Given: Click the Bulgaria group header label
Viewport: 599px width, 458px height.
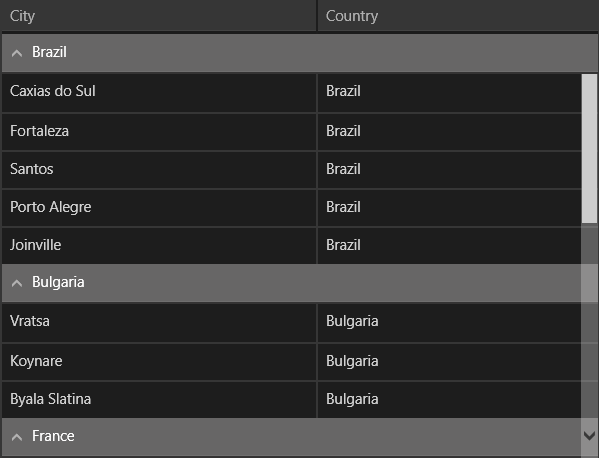Looking at the screenshot, I should [58, 282].
